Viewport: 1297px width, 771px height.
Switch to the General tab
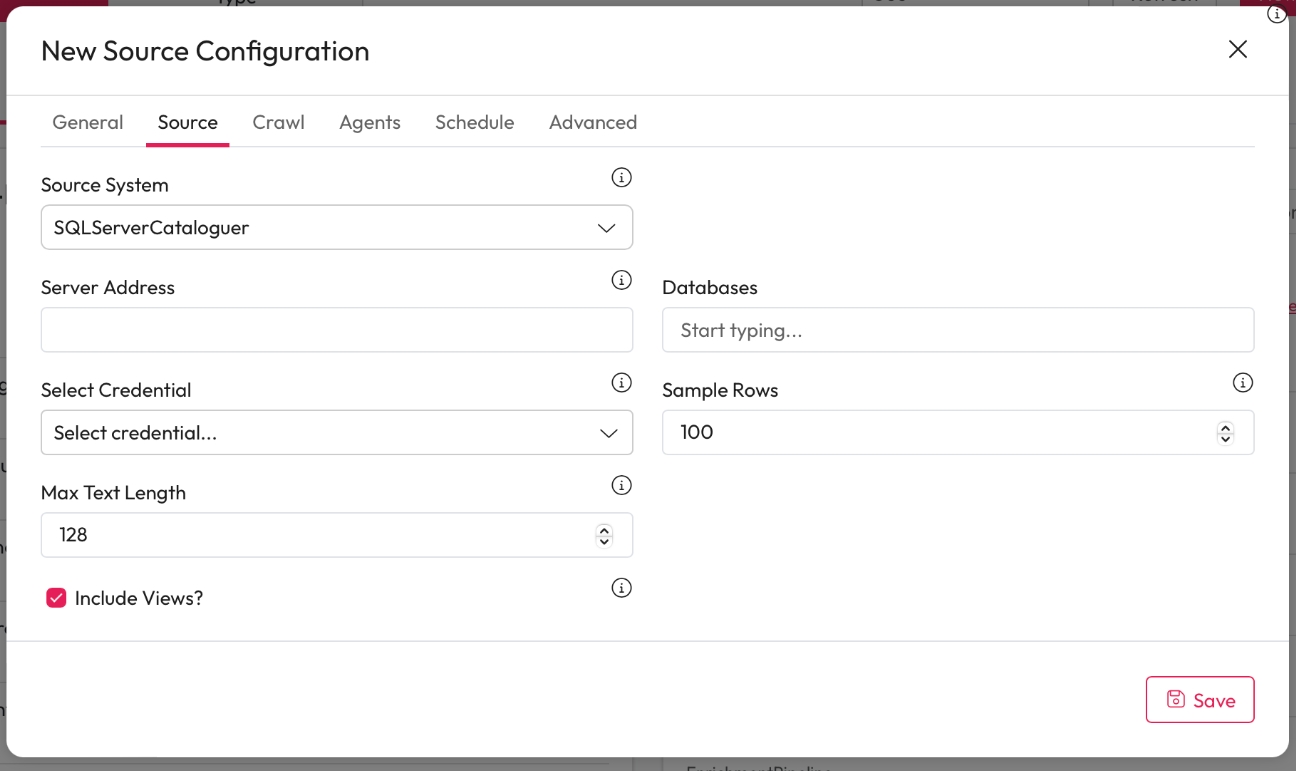[88, 122]
